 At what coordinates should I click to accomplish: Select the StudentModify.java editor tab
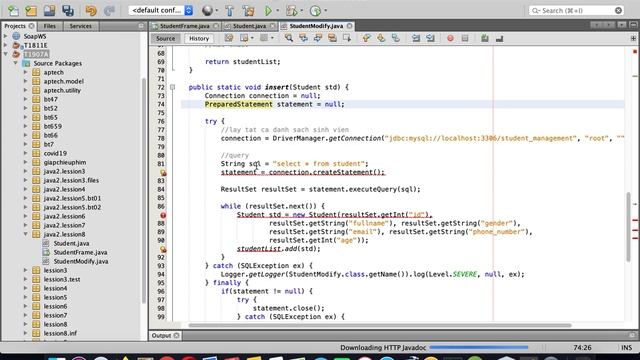[x=316, y=26]
